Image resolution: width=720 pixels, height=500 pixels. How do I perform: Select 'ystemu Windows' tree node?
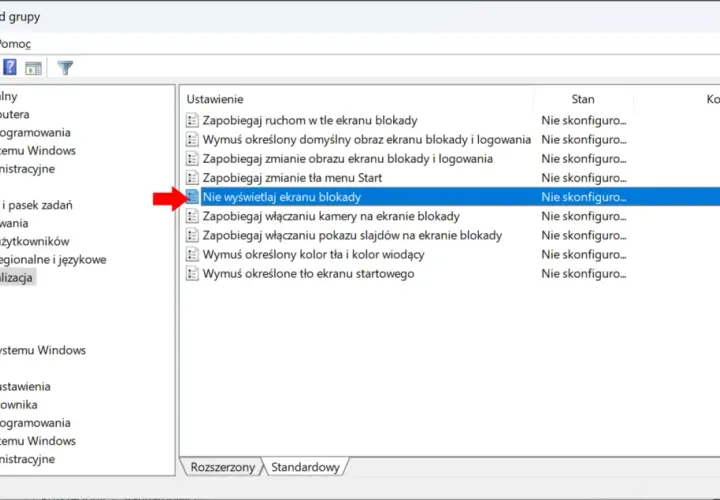43,350
